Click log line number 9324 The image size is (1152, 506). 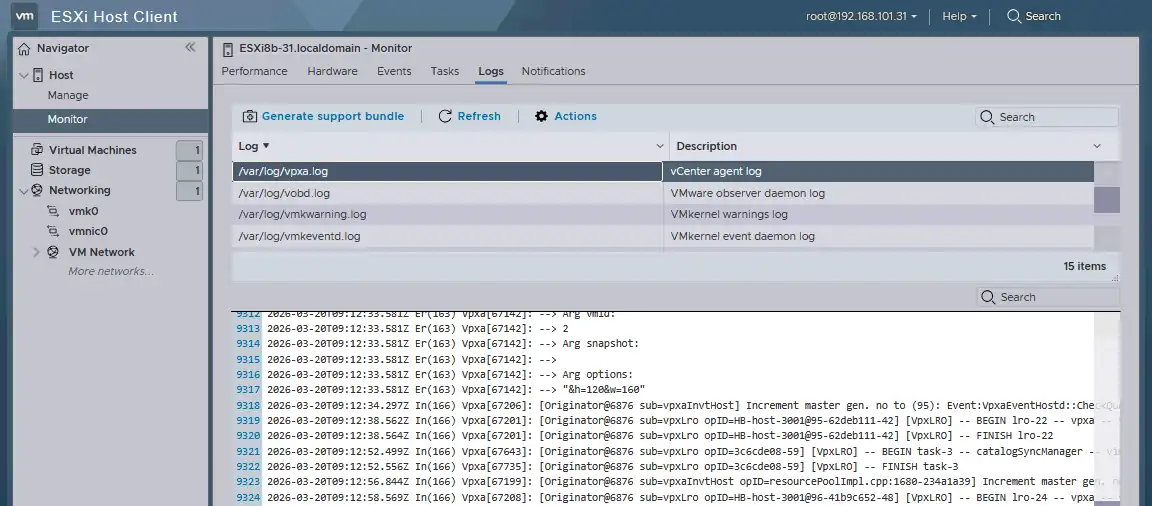coord(248,497)
